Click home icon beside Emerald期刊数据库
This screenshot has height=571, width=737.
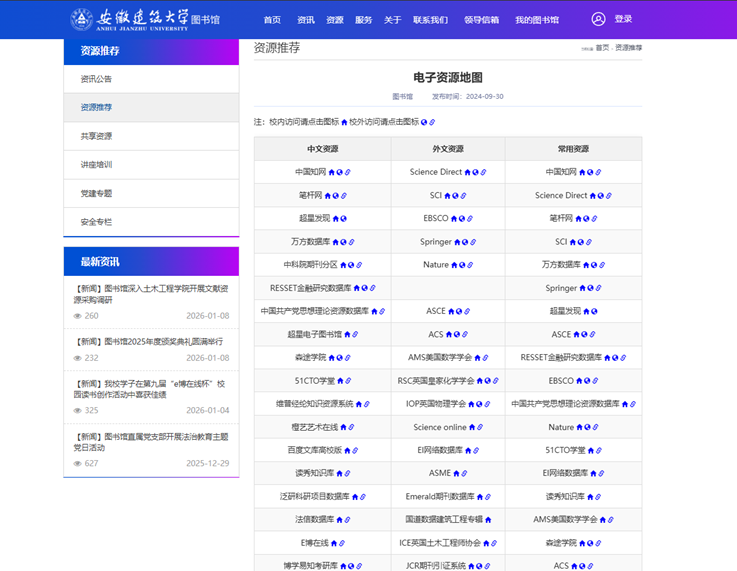481,497
